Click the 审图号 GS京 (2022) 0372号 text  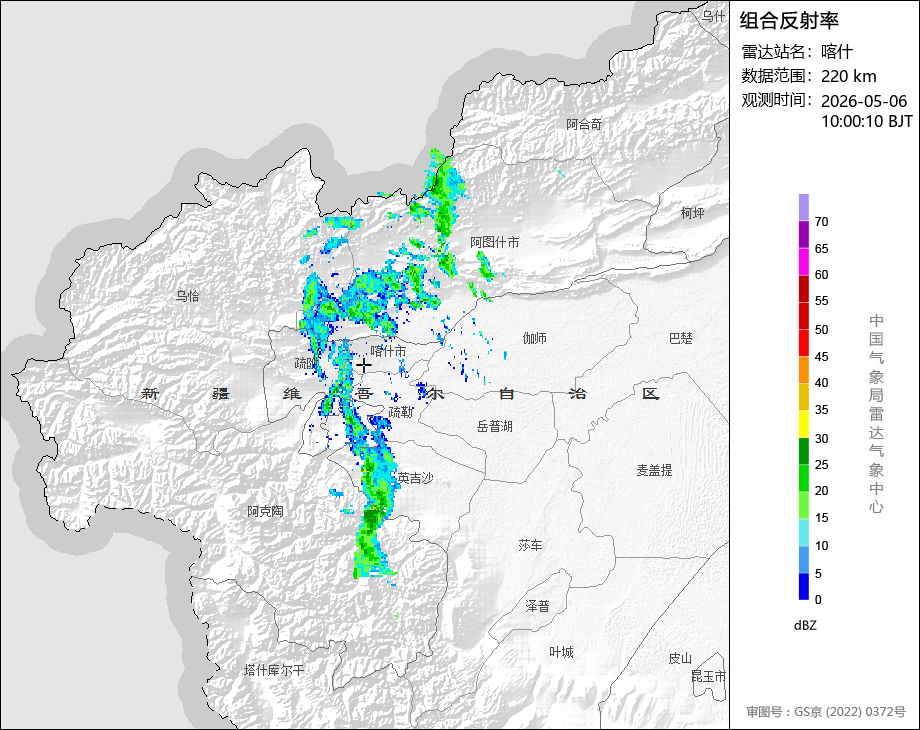(826, 712)
